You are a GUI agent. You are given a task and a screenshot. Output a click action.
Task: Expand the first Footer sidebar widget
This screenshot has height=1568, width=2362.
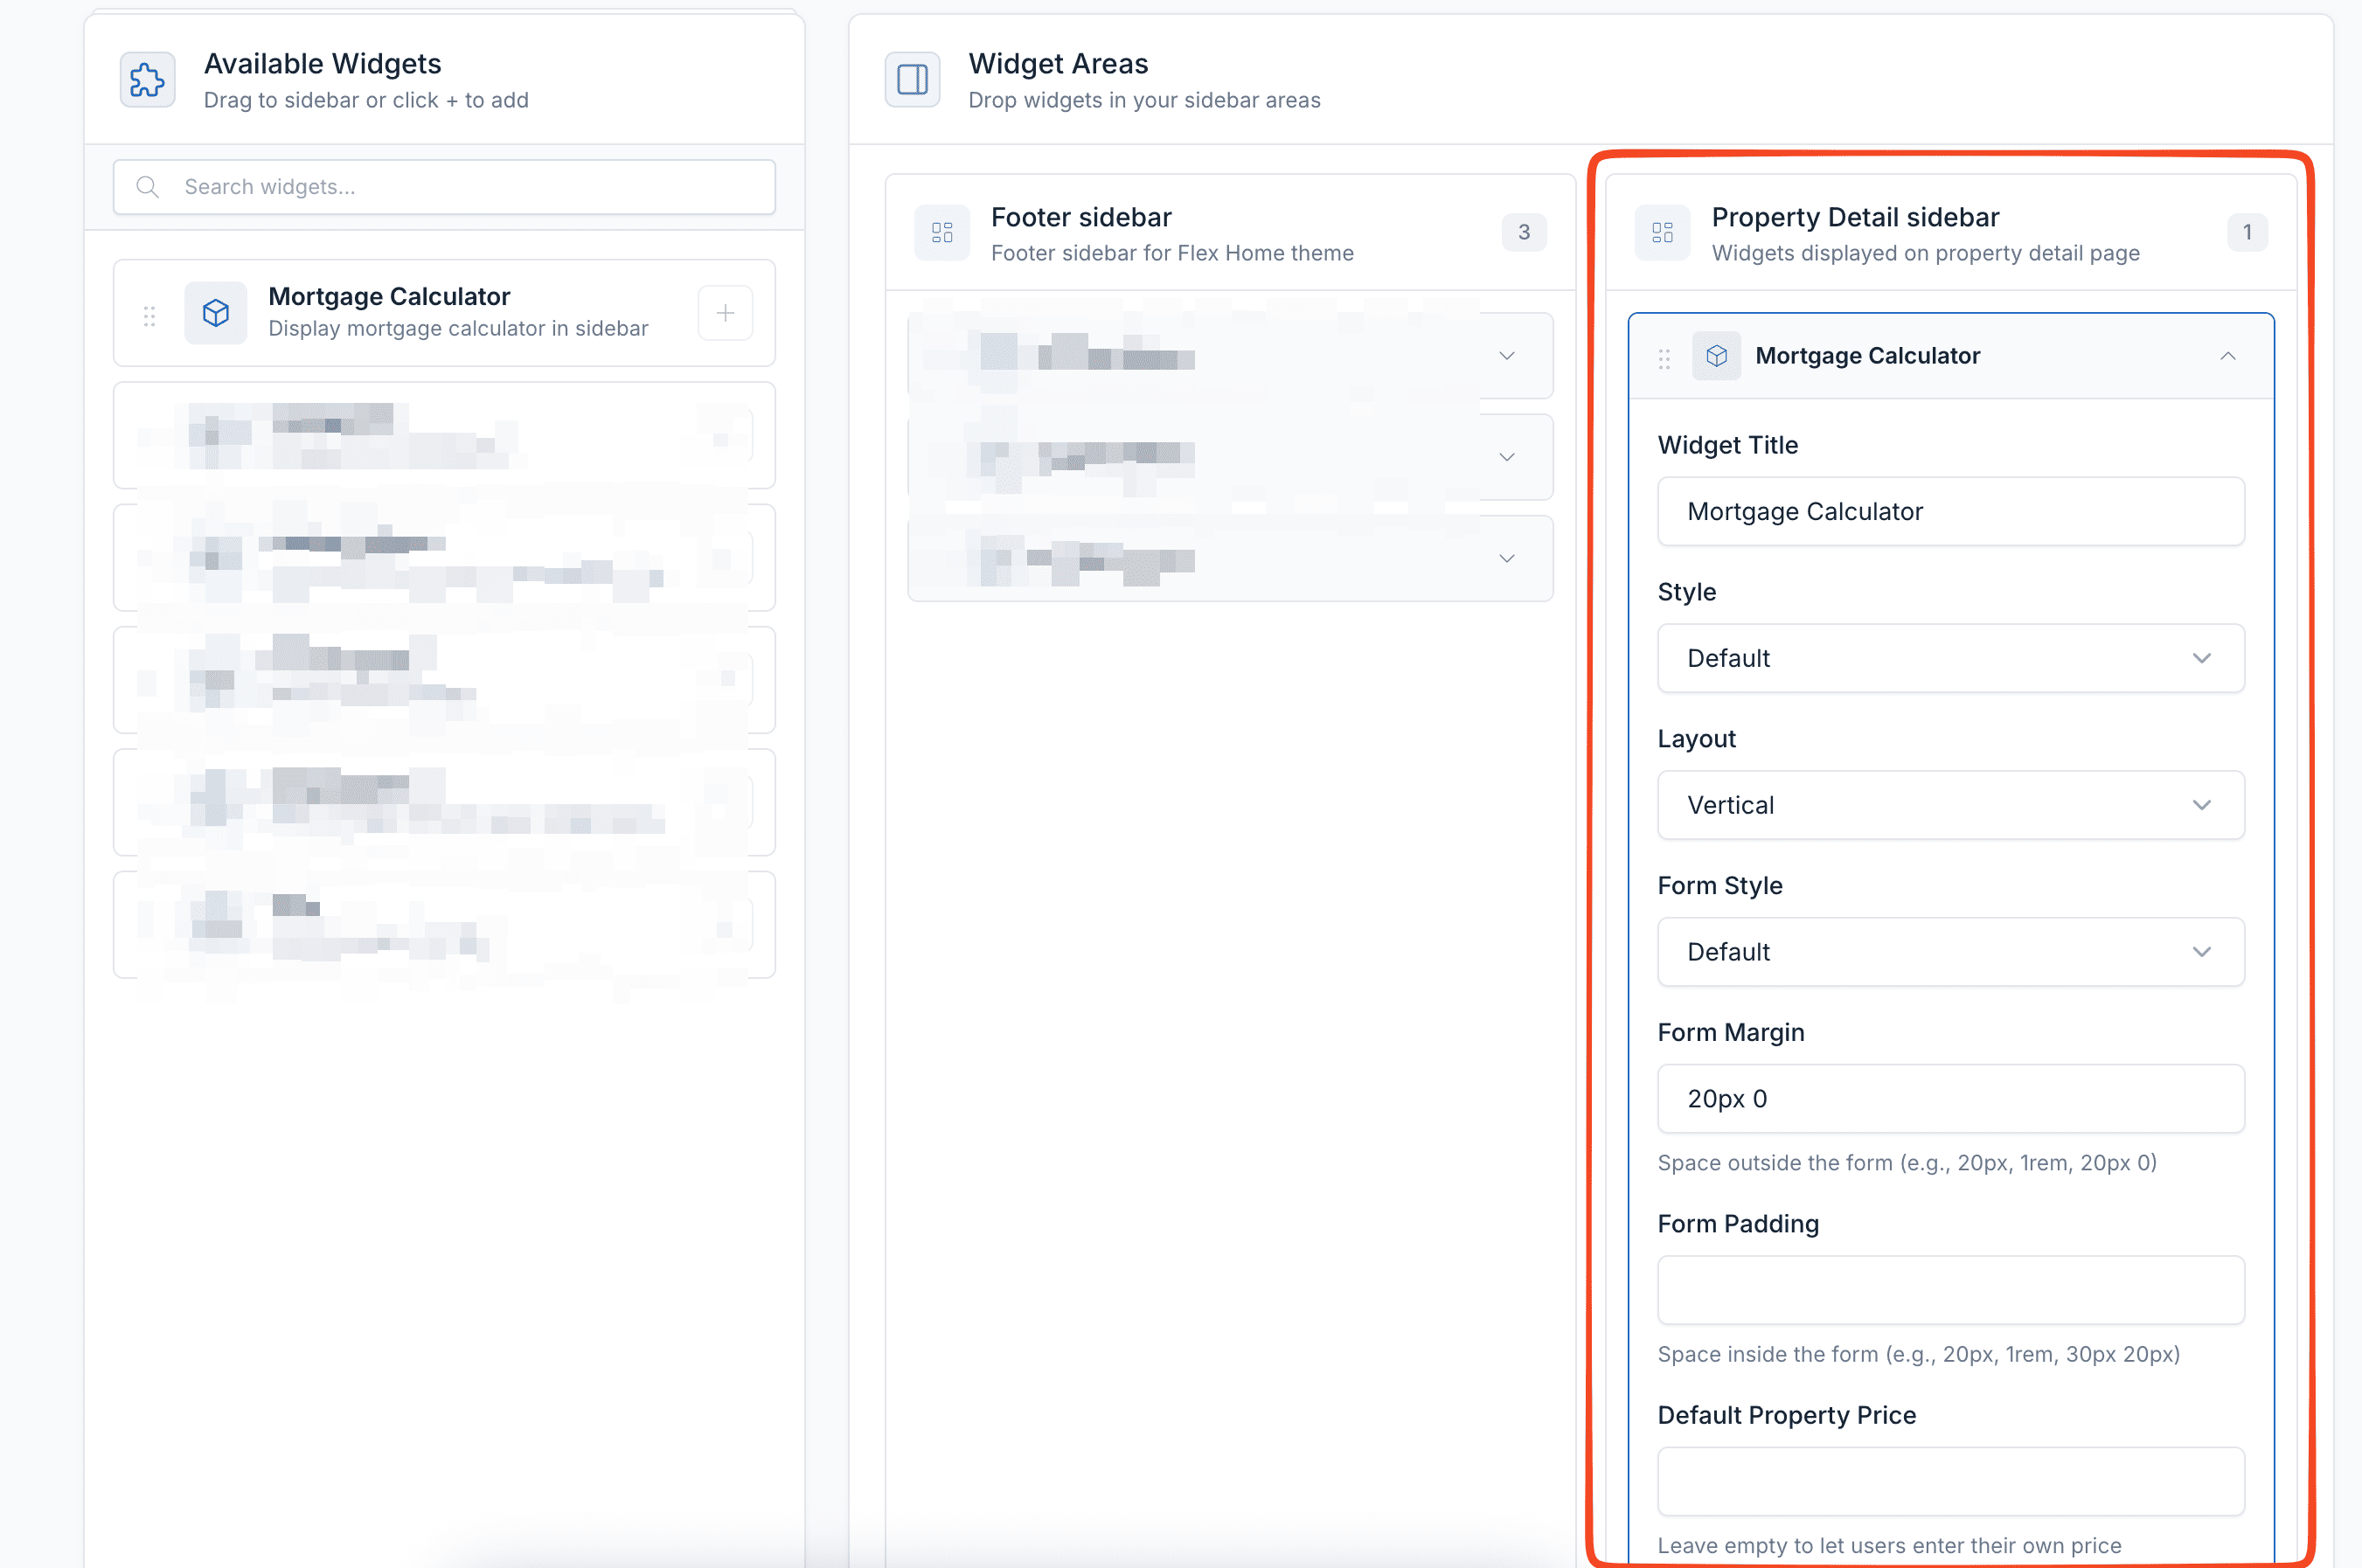(1506, 356)
